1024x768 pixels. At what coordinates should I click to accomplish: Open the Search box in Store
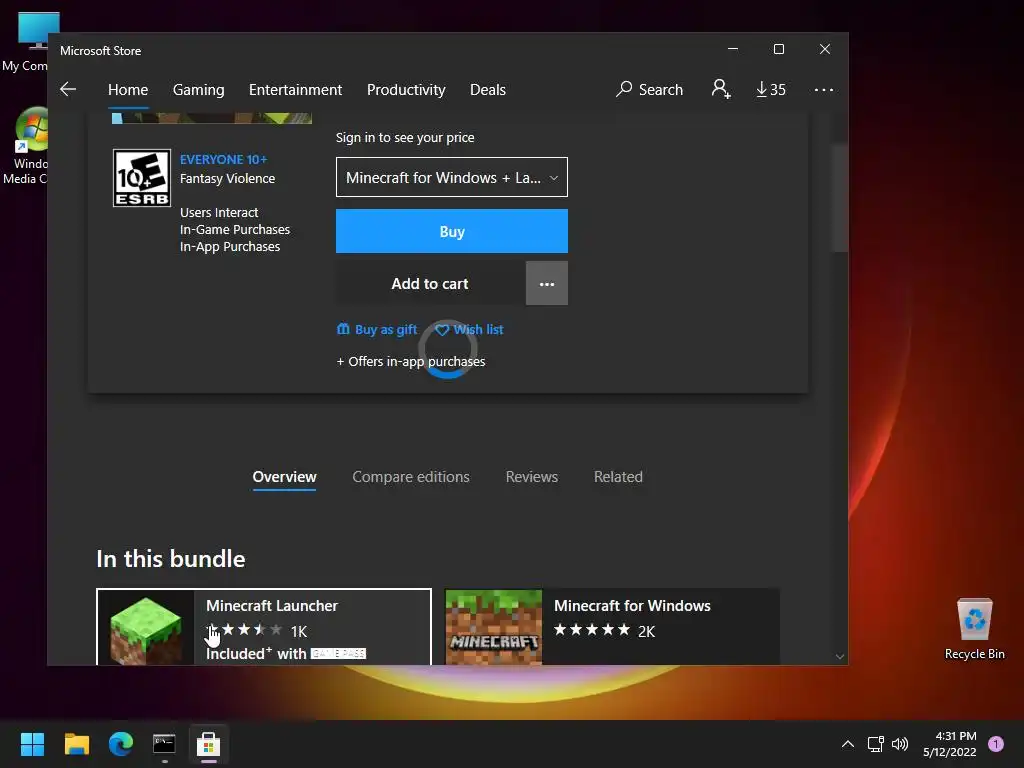click(x=649, y=89)
